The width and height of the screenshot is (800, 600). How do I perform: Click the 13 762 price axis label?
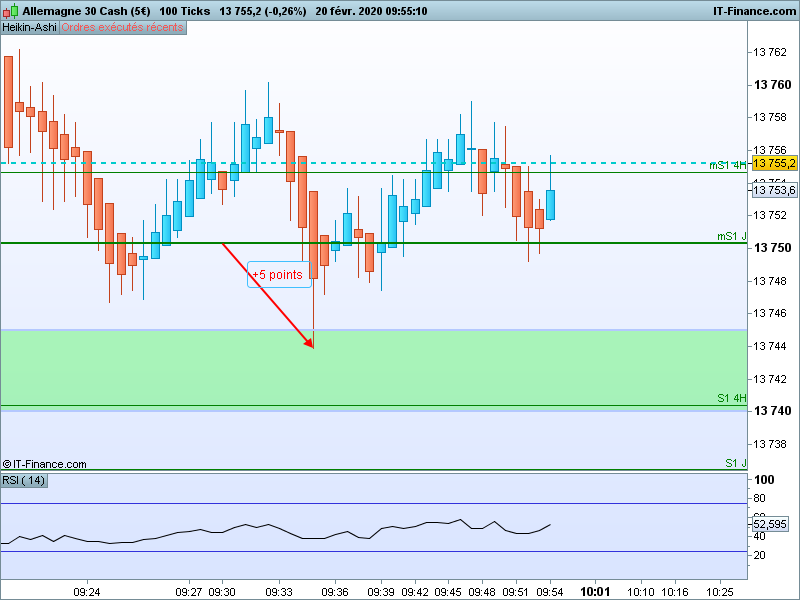pos(770,52)
